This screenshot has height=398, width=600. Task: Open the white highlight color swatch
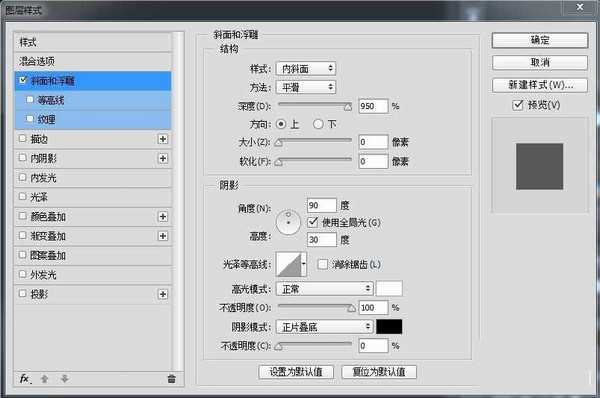point(389,289)
